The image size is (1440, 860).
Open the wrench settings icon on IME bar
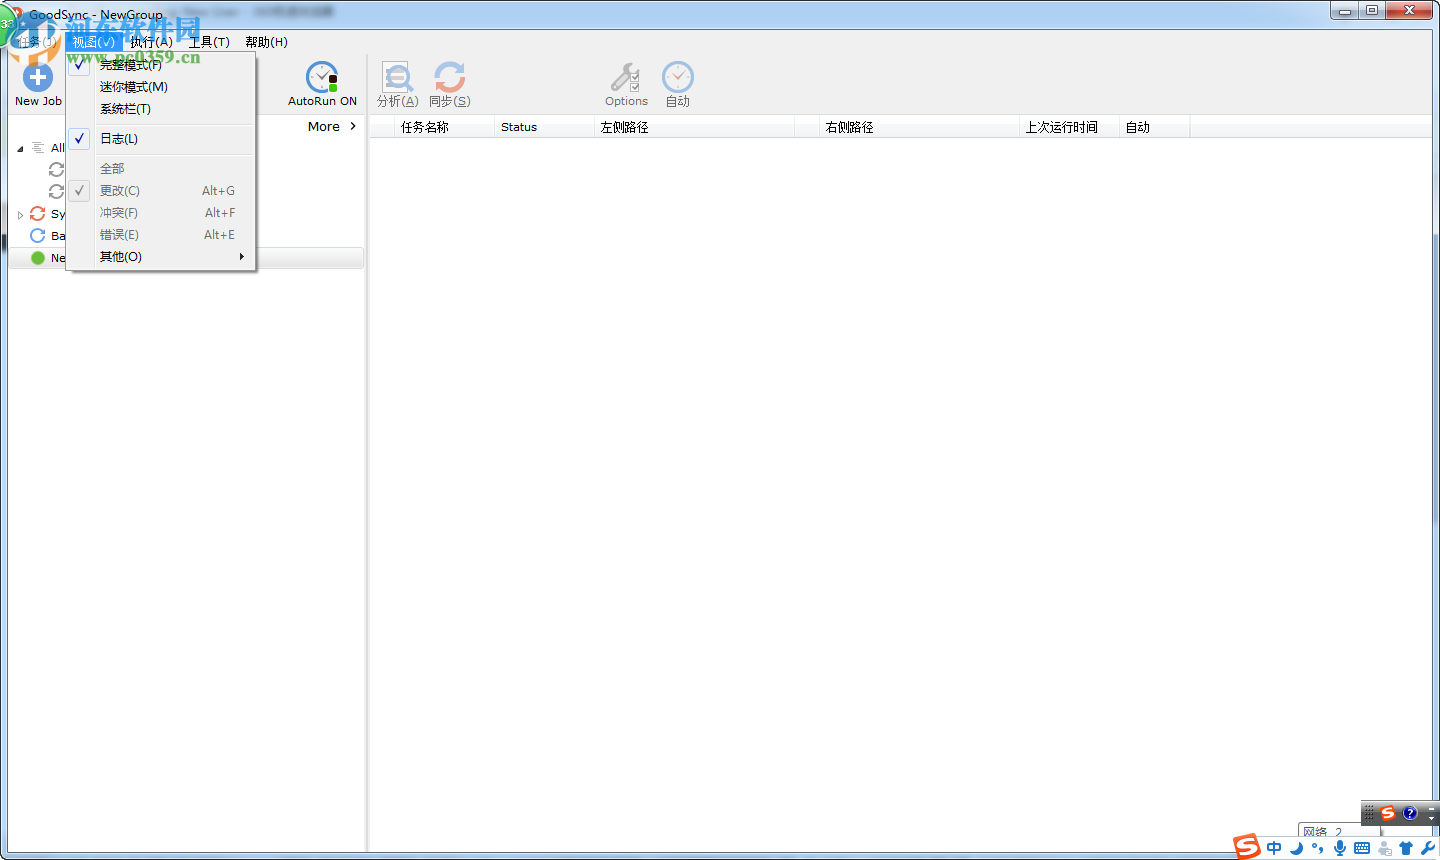coord(1428,848)
